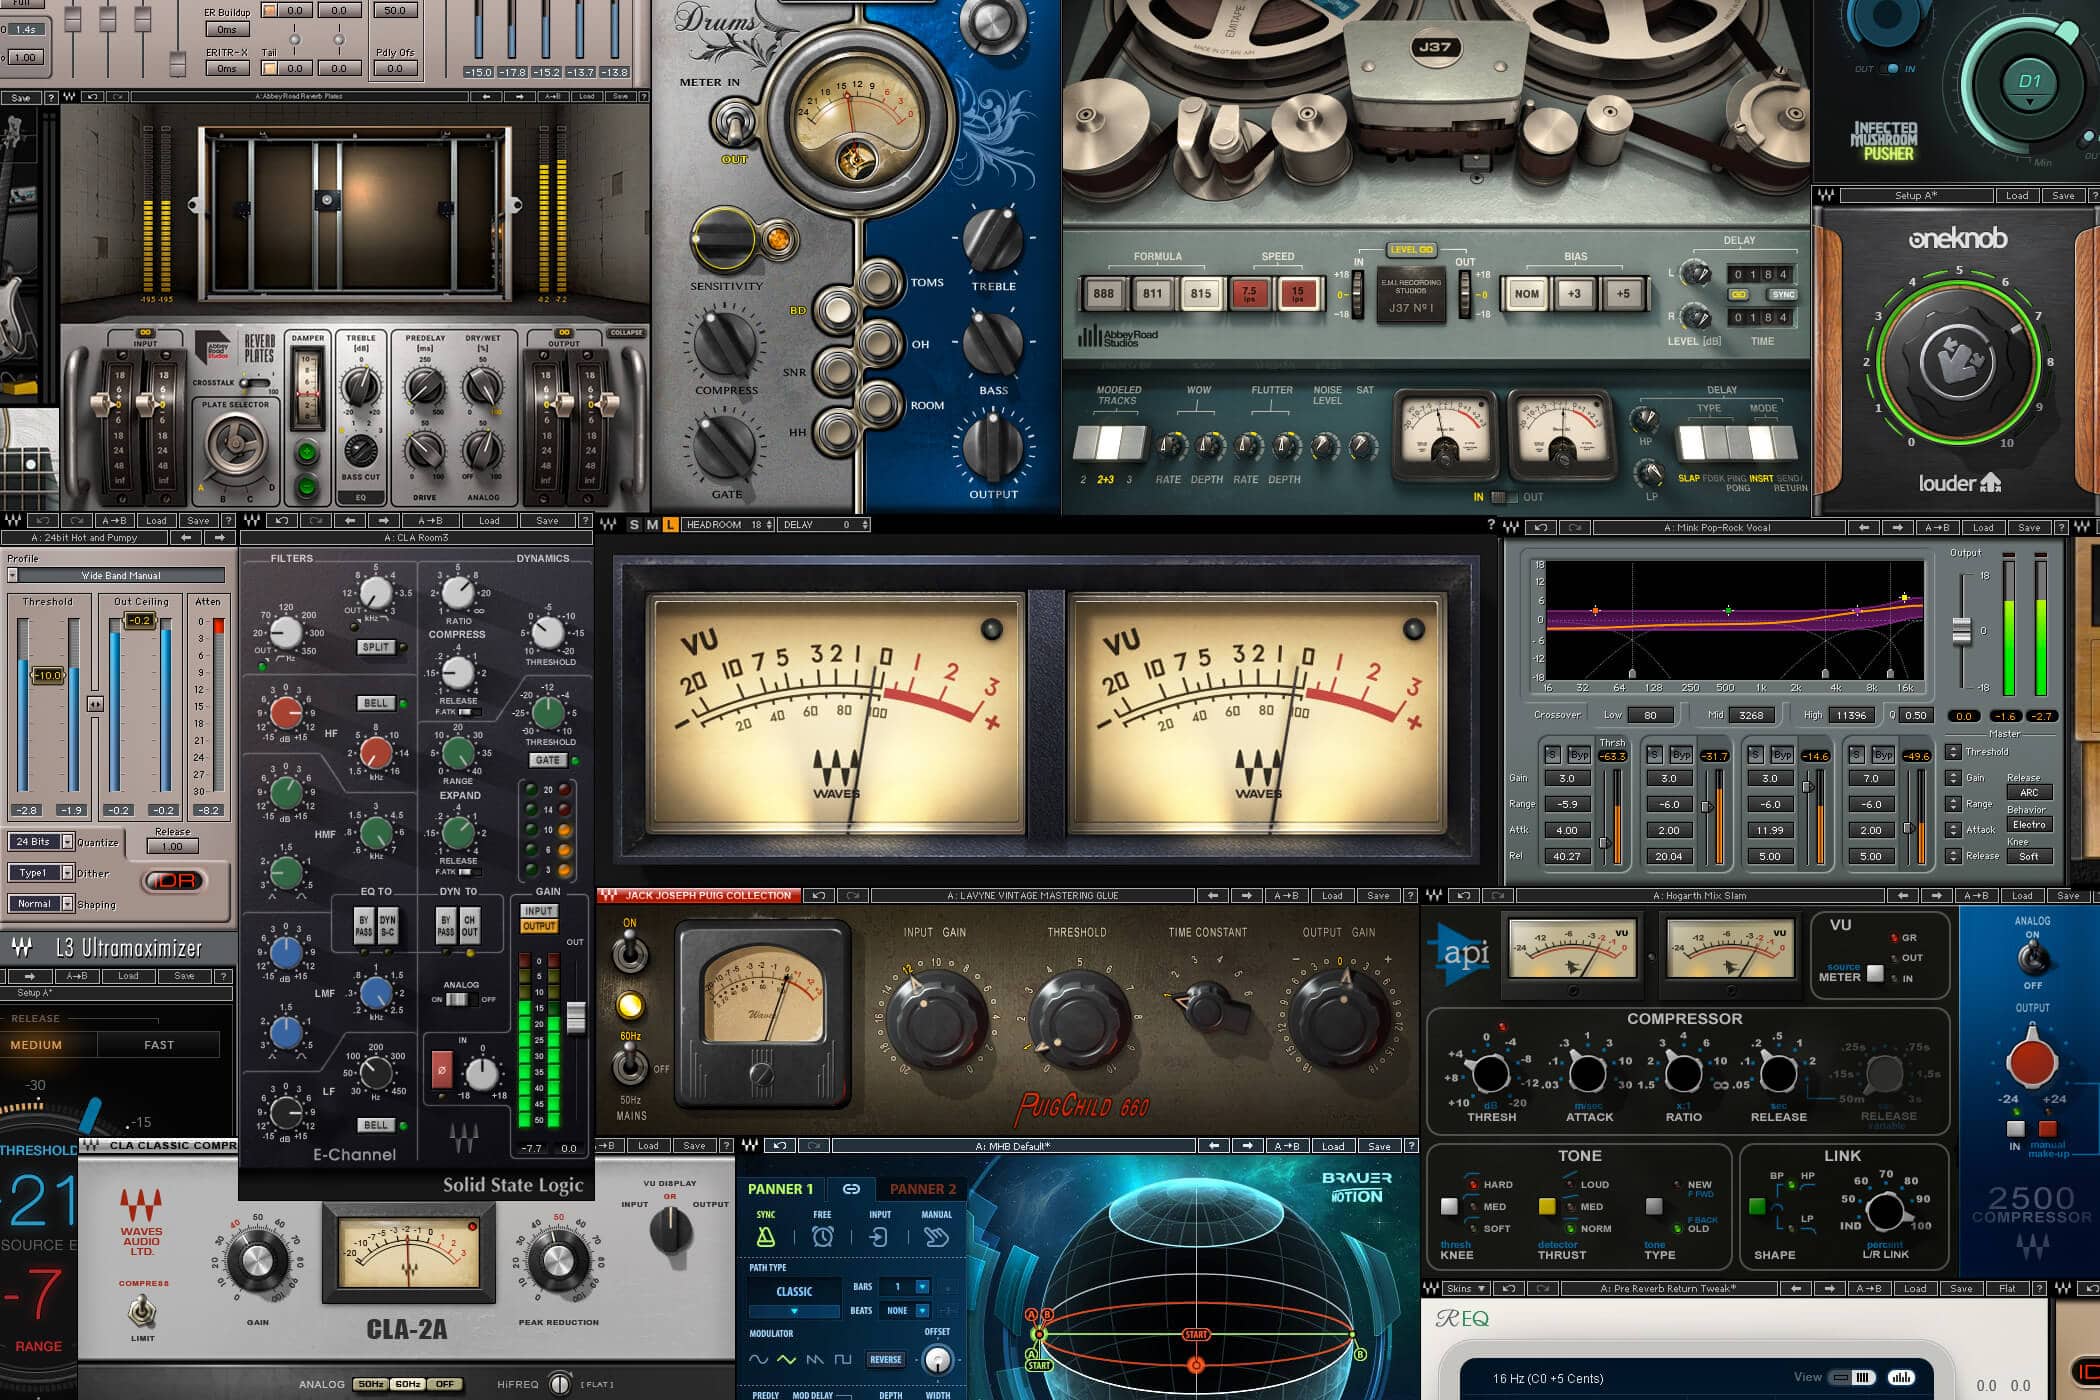Image resolution: width=2100 pixels, height=1400 pixels.
Task: Open the Skins dropdown in REQ toolbar
Action: (1465, 1288)
